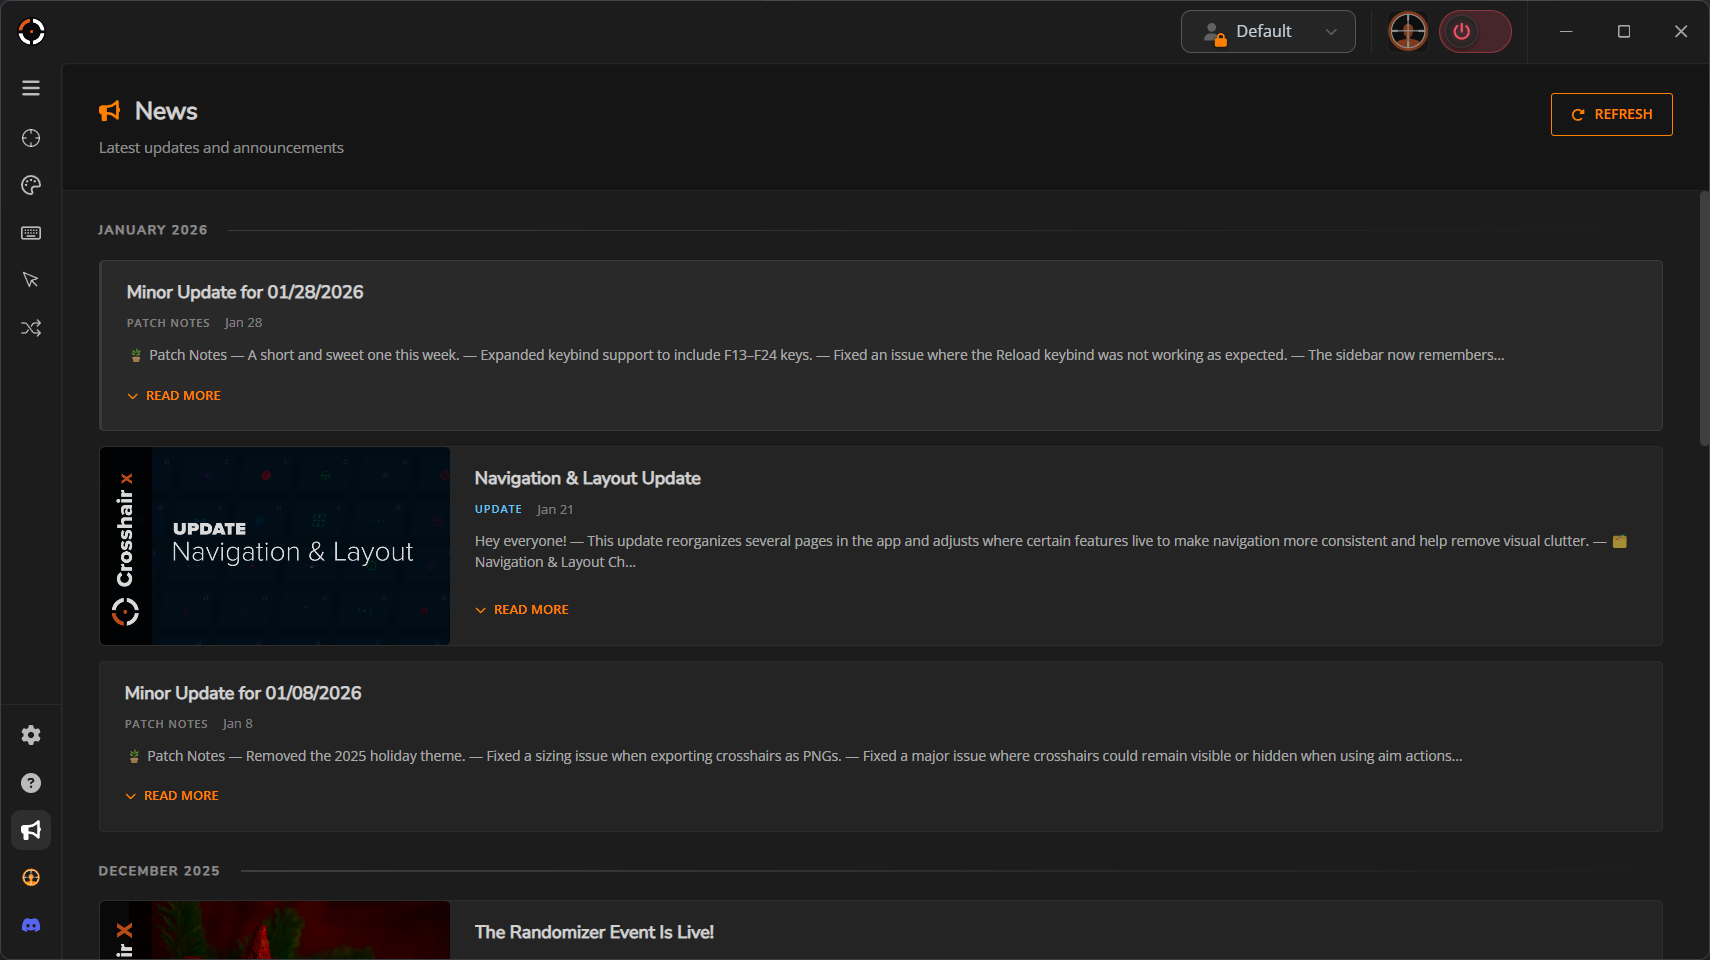The image size is (1710, 960).
Task: Open the cursor pointer sidebar icon
Action: [x=31, y=280]
